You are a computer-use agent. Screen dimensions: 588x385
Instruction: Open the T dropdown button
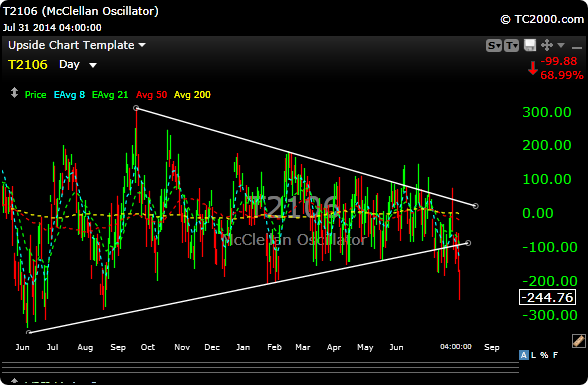point(512,46)
